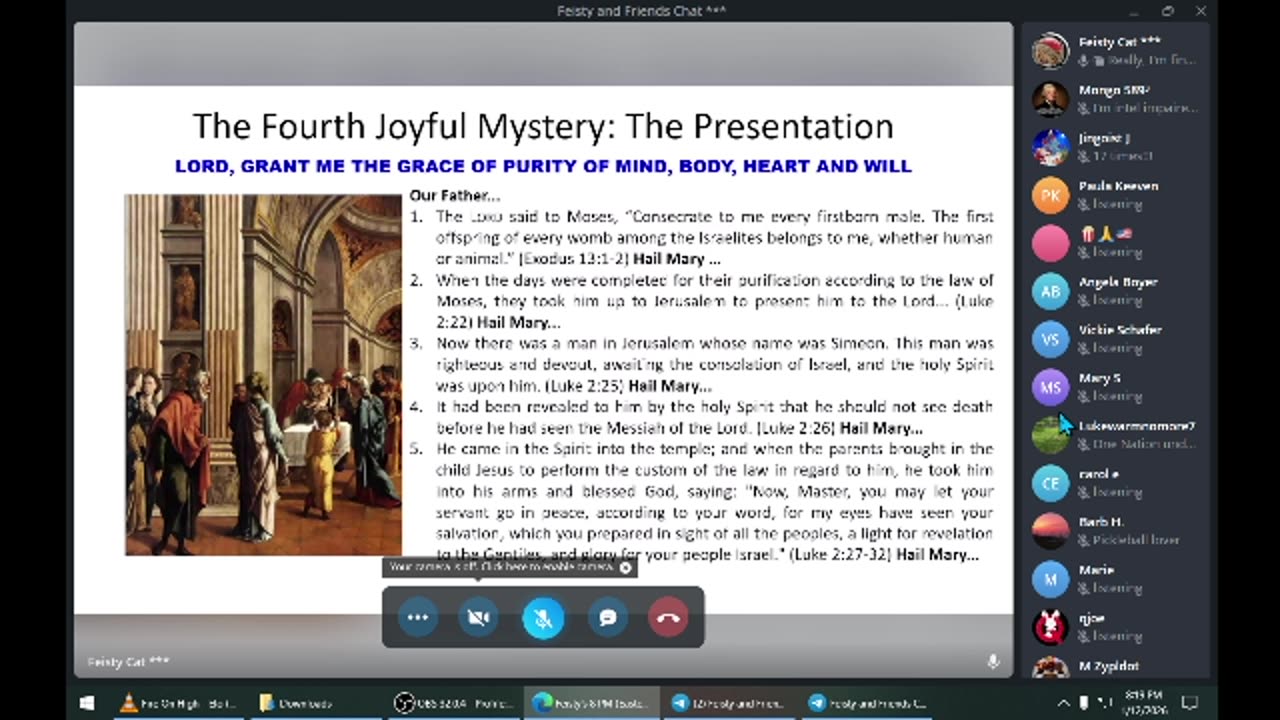
Task: Open the chat bubble button
Action: (607, 618)
